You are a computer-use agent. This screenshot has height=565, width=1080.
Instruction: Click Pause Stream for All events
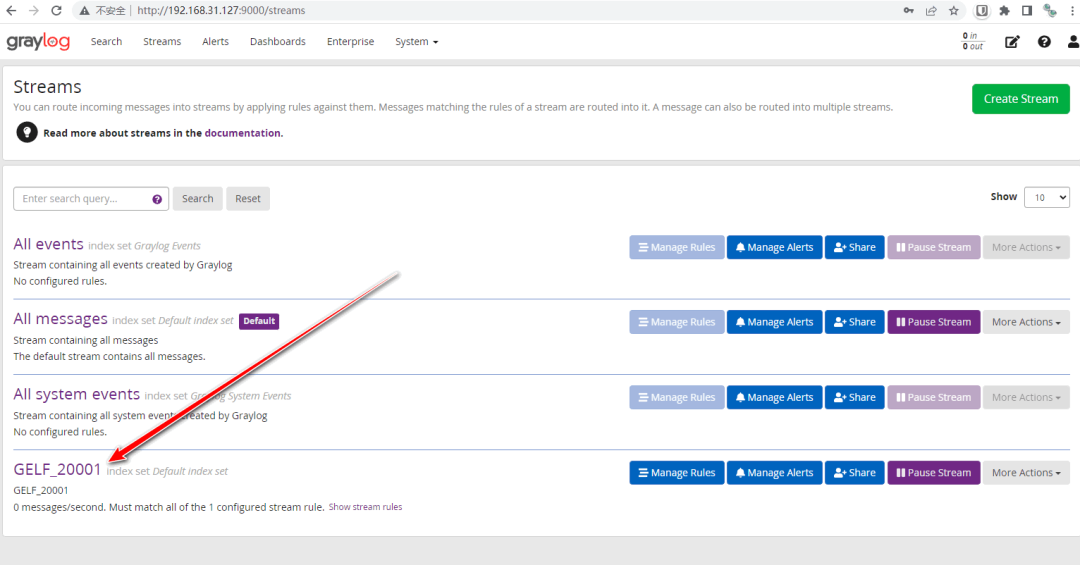(934, 247)
